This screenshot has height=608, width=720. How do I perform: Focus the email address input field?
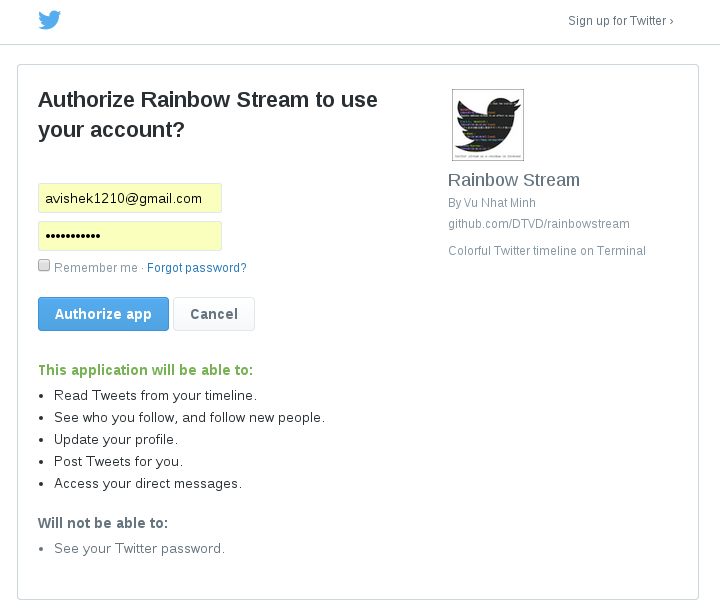(130, 198)
